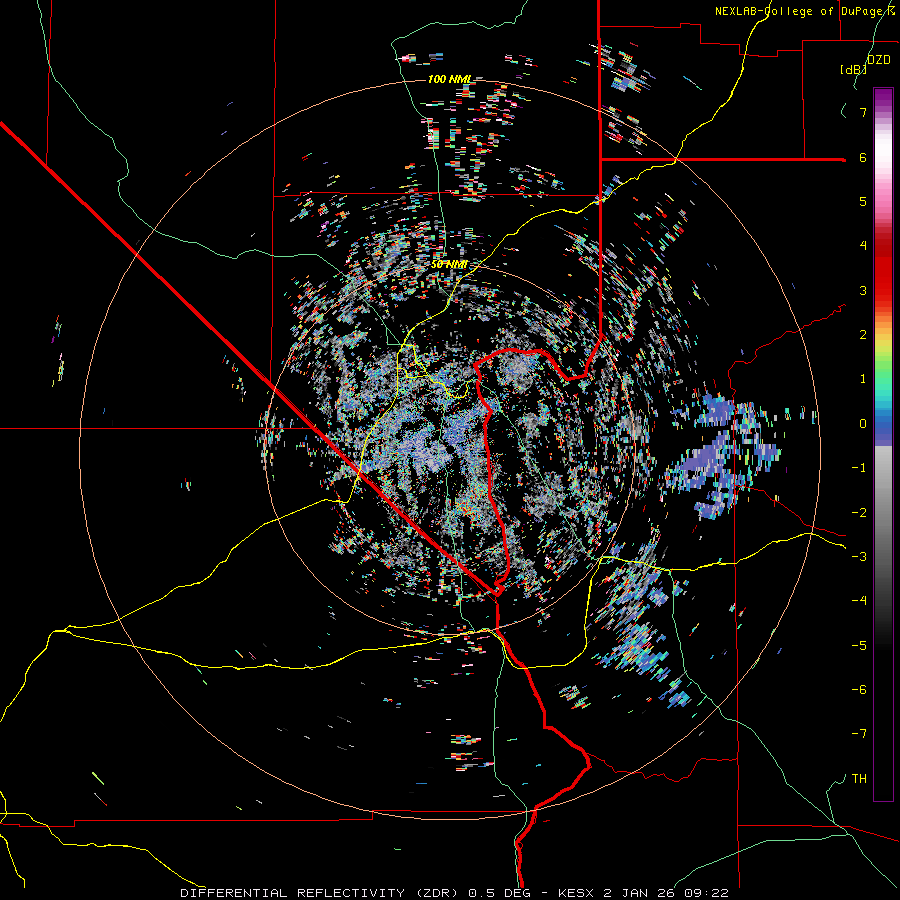Viewport: 900px width, 900px height.
Task: Click the TH threshold scale label
Action: pyautogui.click(x=859, y=778)
